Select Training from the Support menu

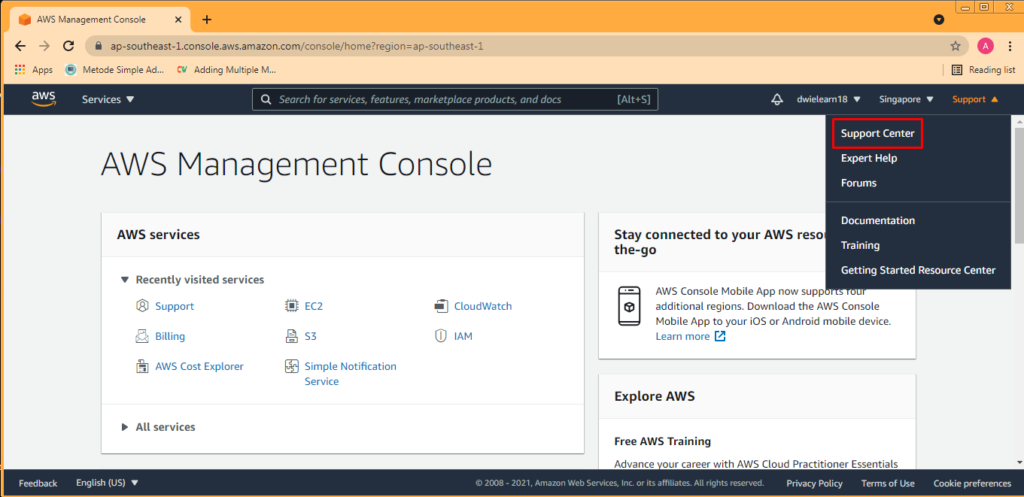tap(860, 246)
